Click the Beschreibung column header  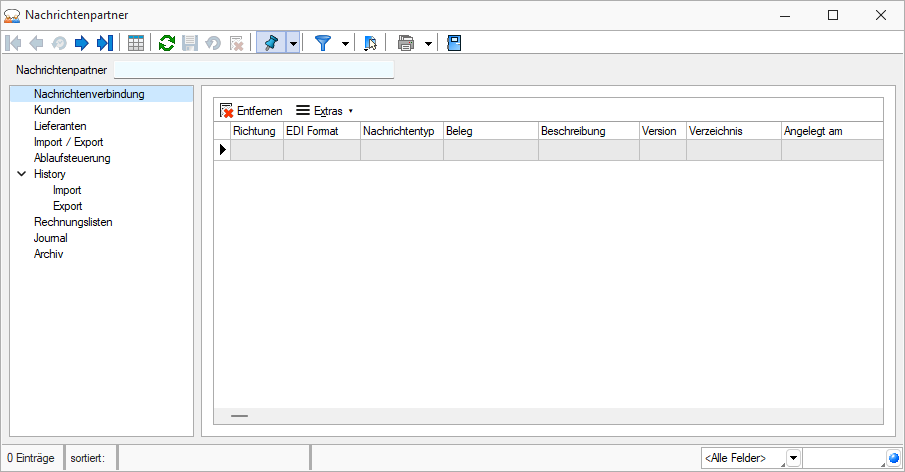tap(589, 131)
